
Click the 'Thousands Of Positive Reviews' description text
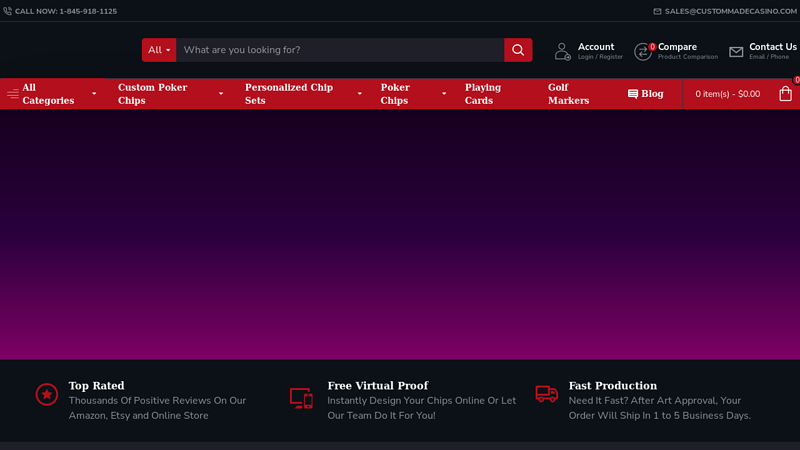tap(157, 408)
